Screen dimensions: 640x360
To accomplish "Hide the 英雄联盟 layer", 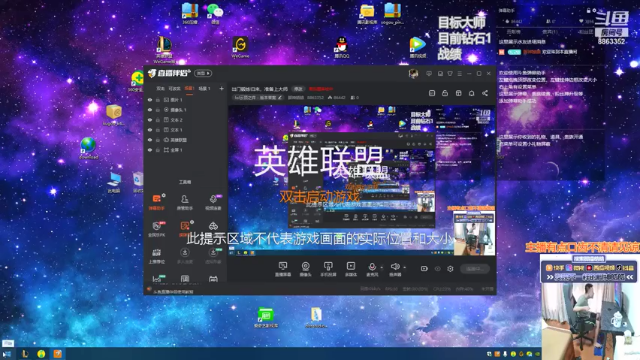I will coord(150,140).
